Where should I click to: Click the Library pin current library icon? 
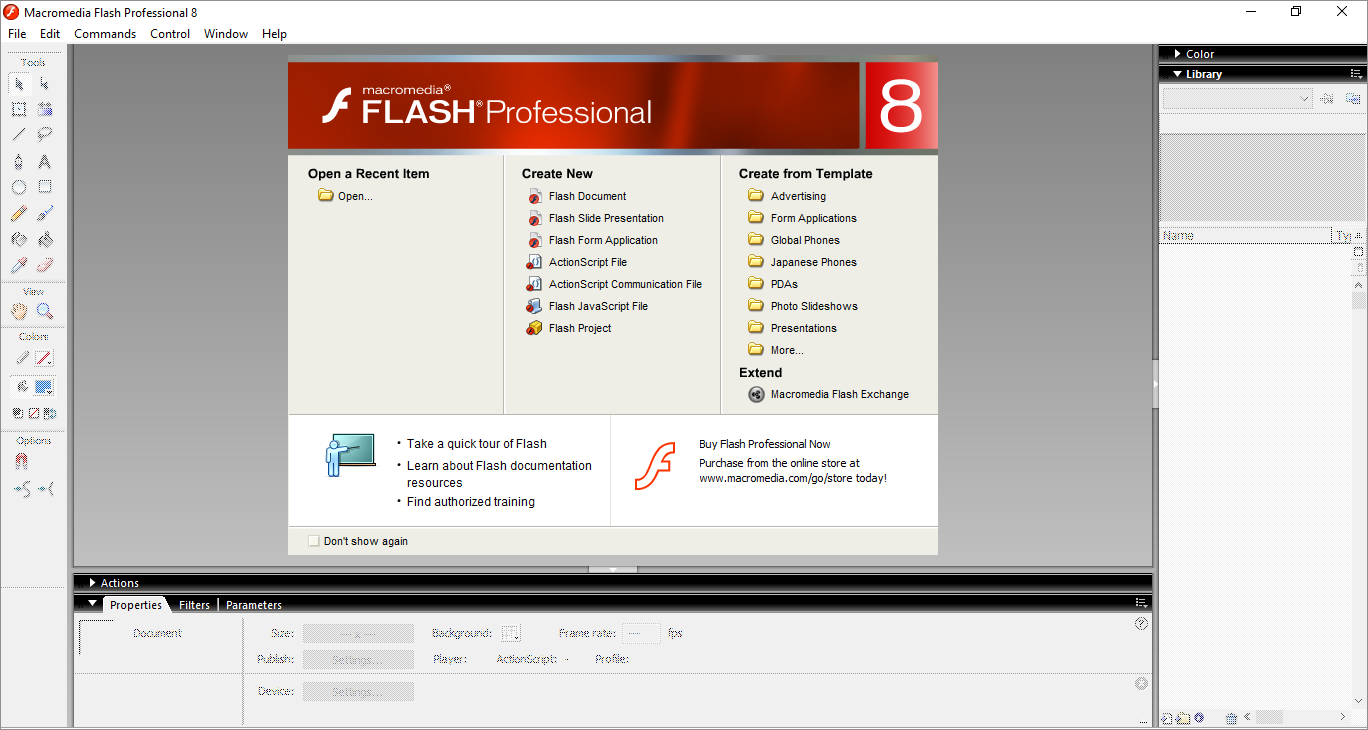pos(1327,98)
